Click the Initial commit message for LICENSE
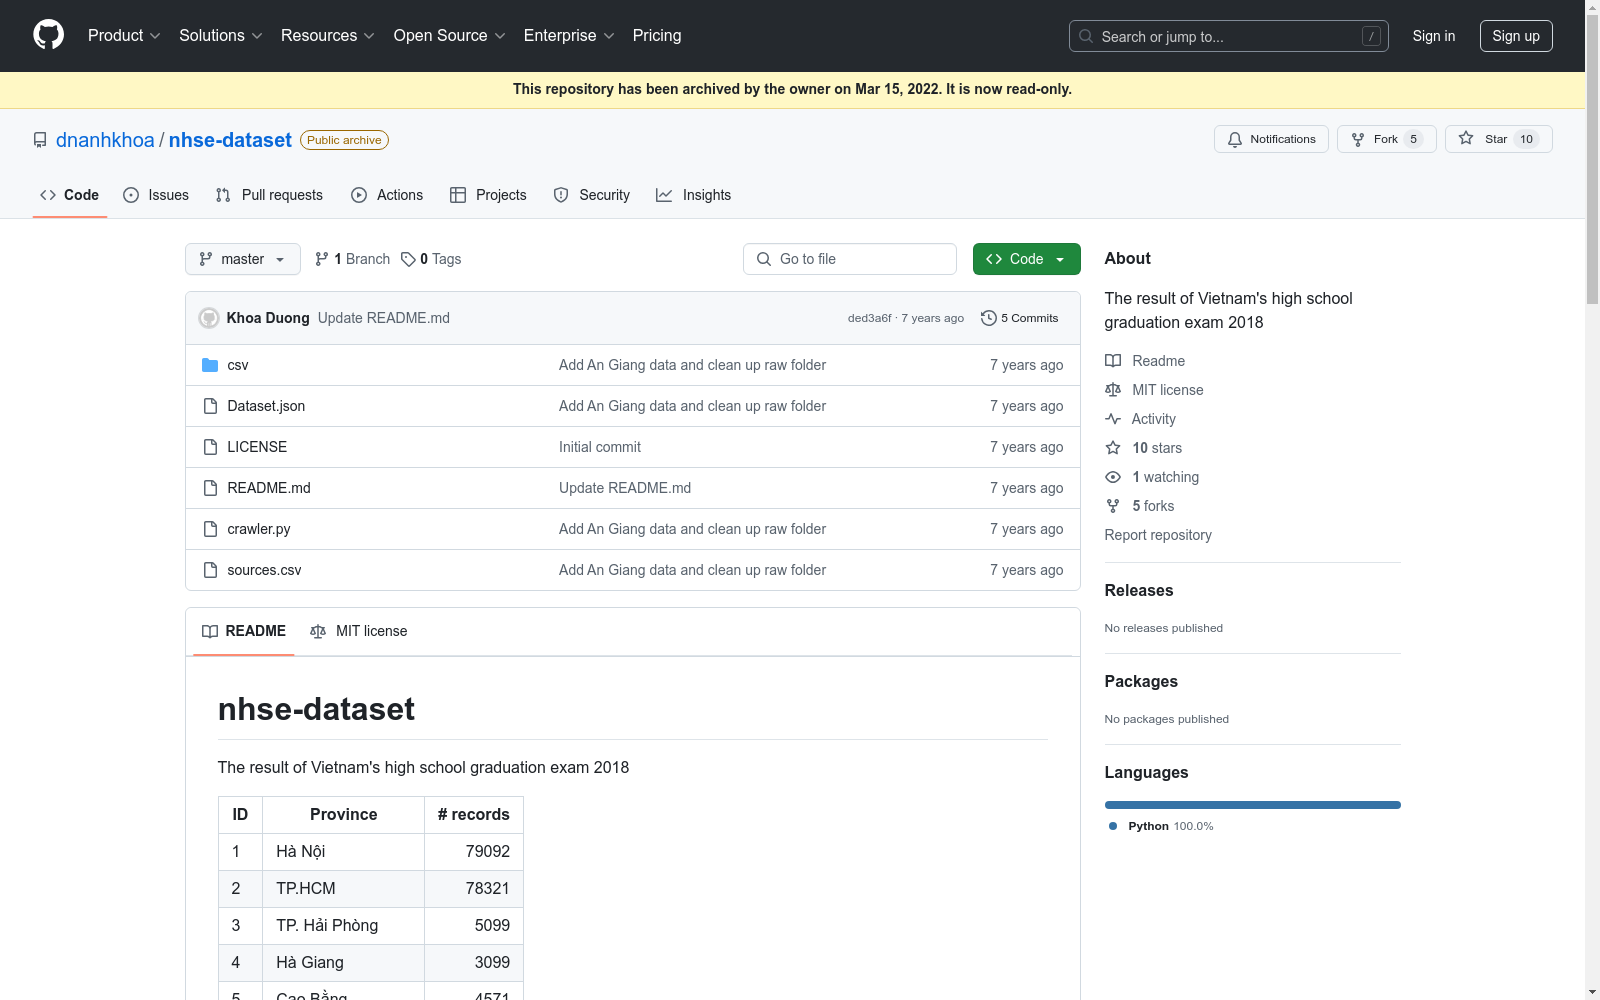This screenshot has height=1000, width=1600. [600, 447]
